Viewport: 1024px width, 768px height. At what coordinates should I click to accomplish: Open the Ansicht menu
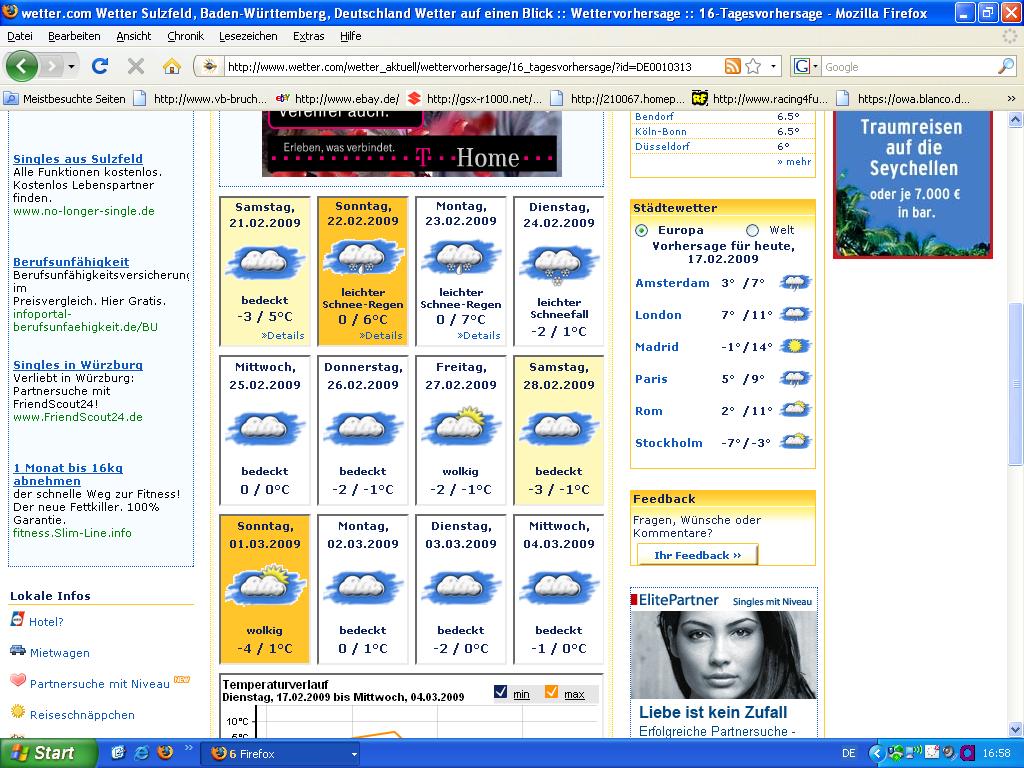133,36
